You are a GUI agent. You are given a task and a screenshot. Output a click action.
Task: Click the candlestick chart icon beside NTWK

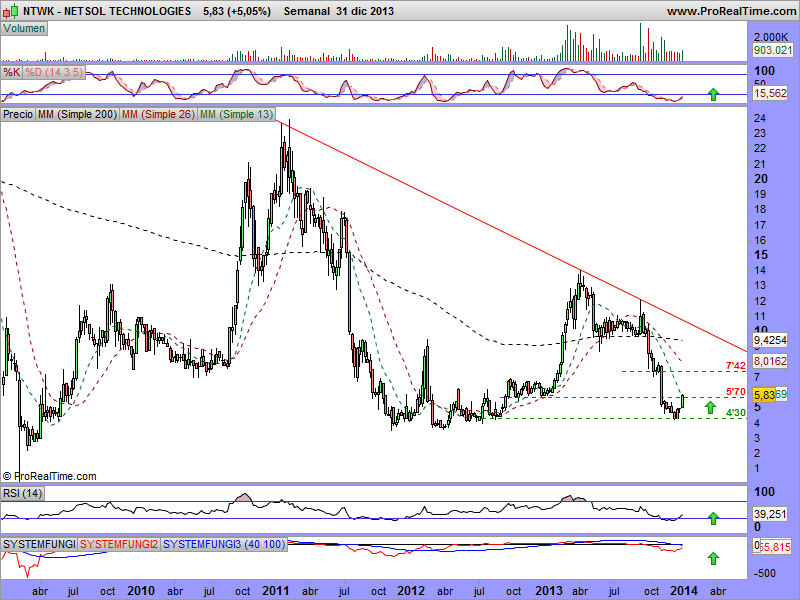pyautogui.click(x=11, y=11)
